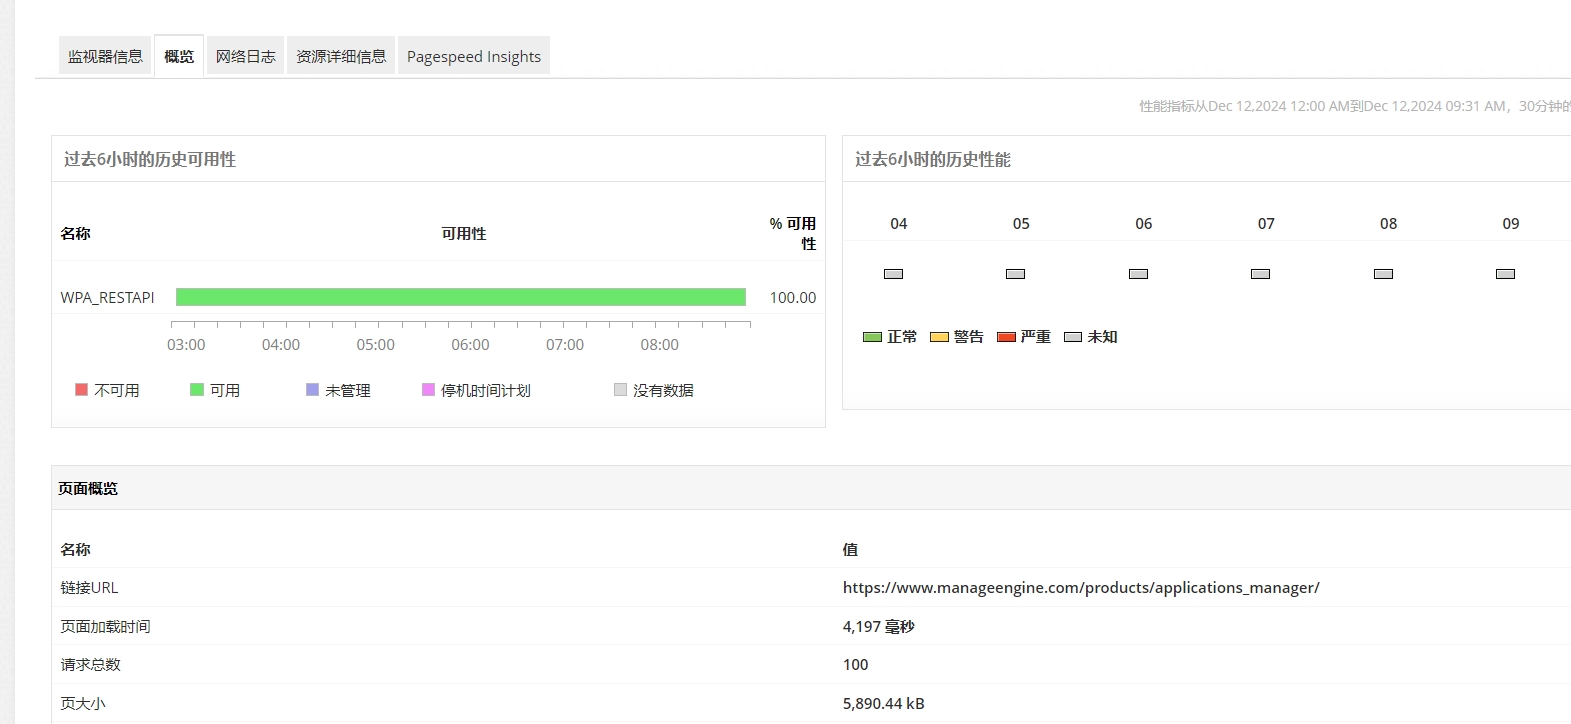Go to the Pagespeed Insights tab
1571x724 pixels.
(x=474, y=56)
